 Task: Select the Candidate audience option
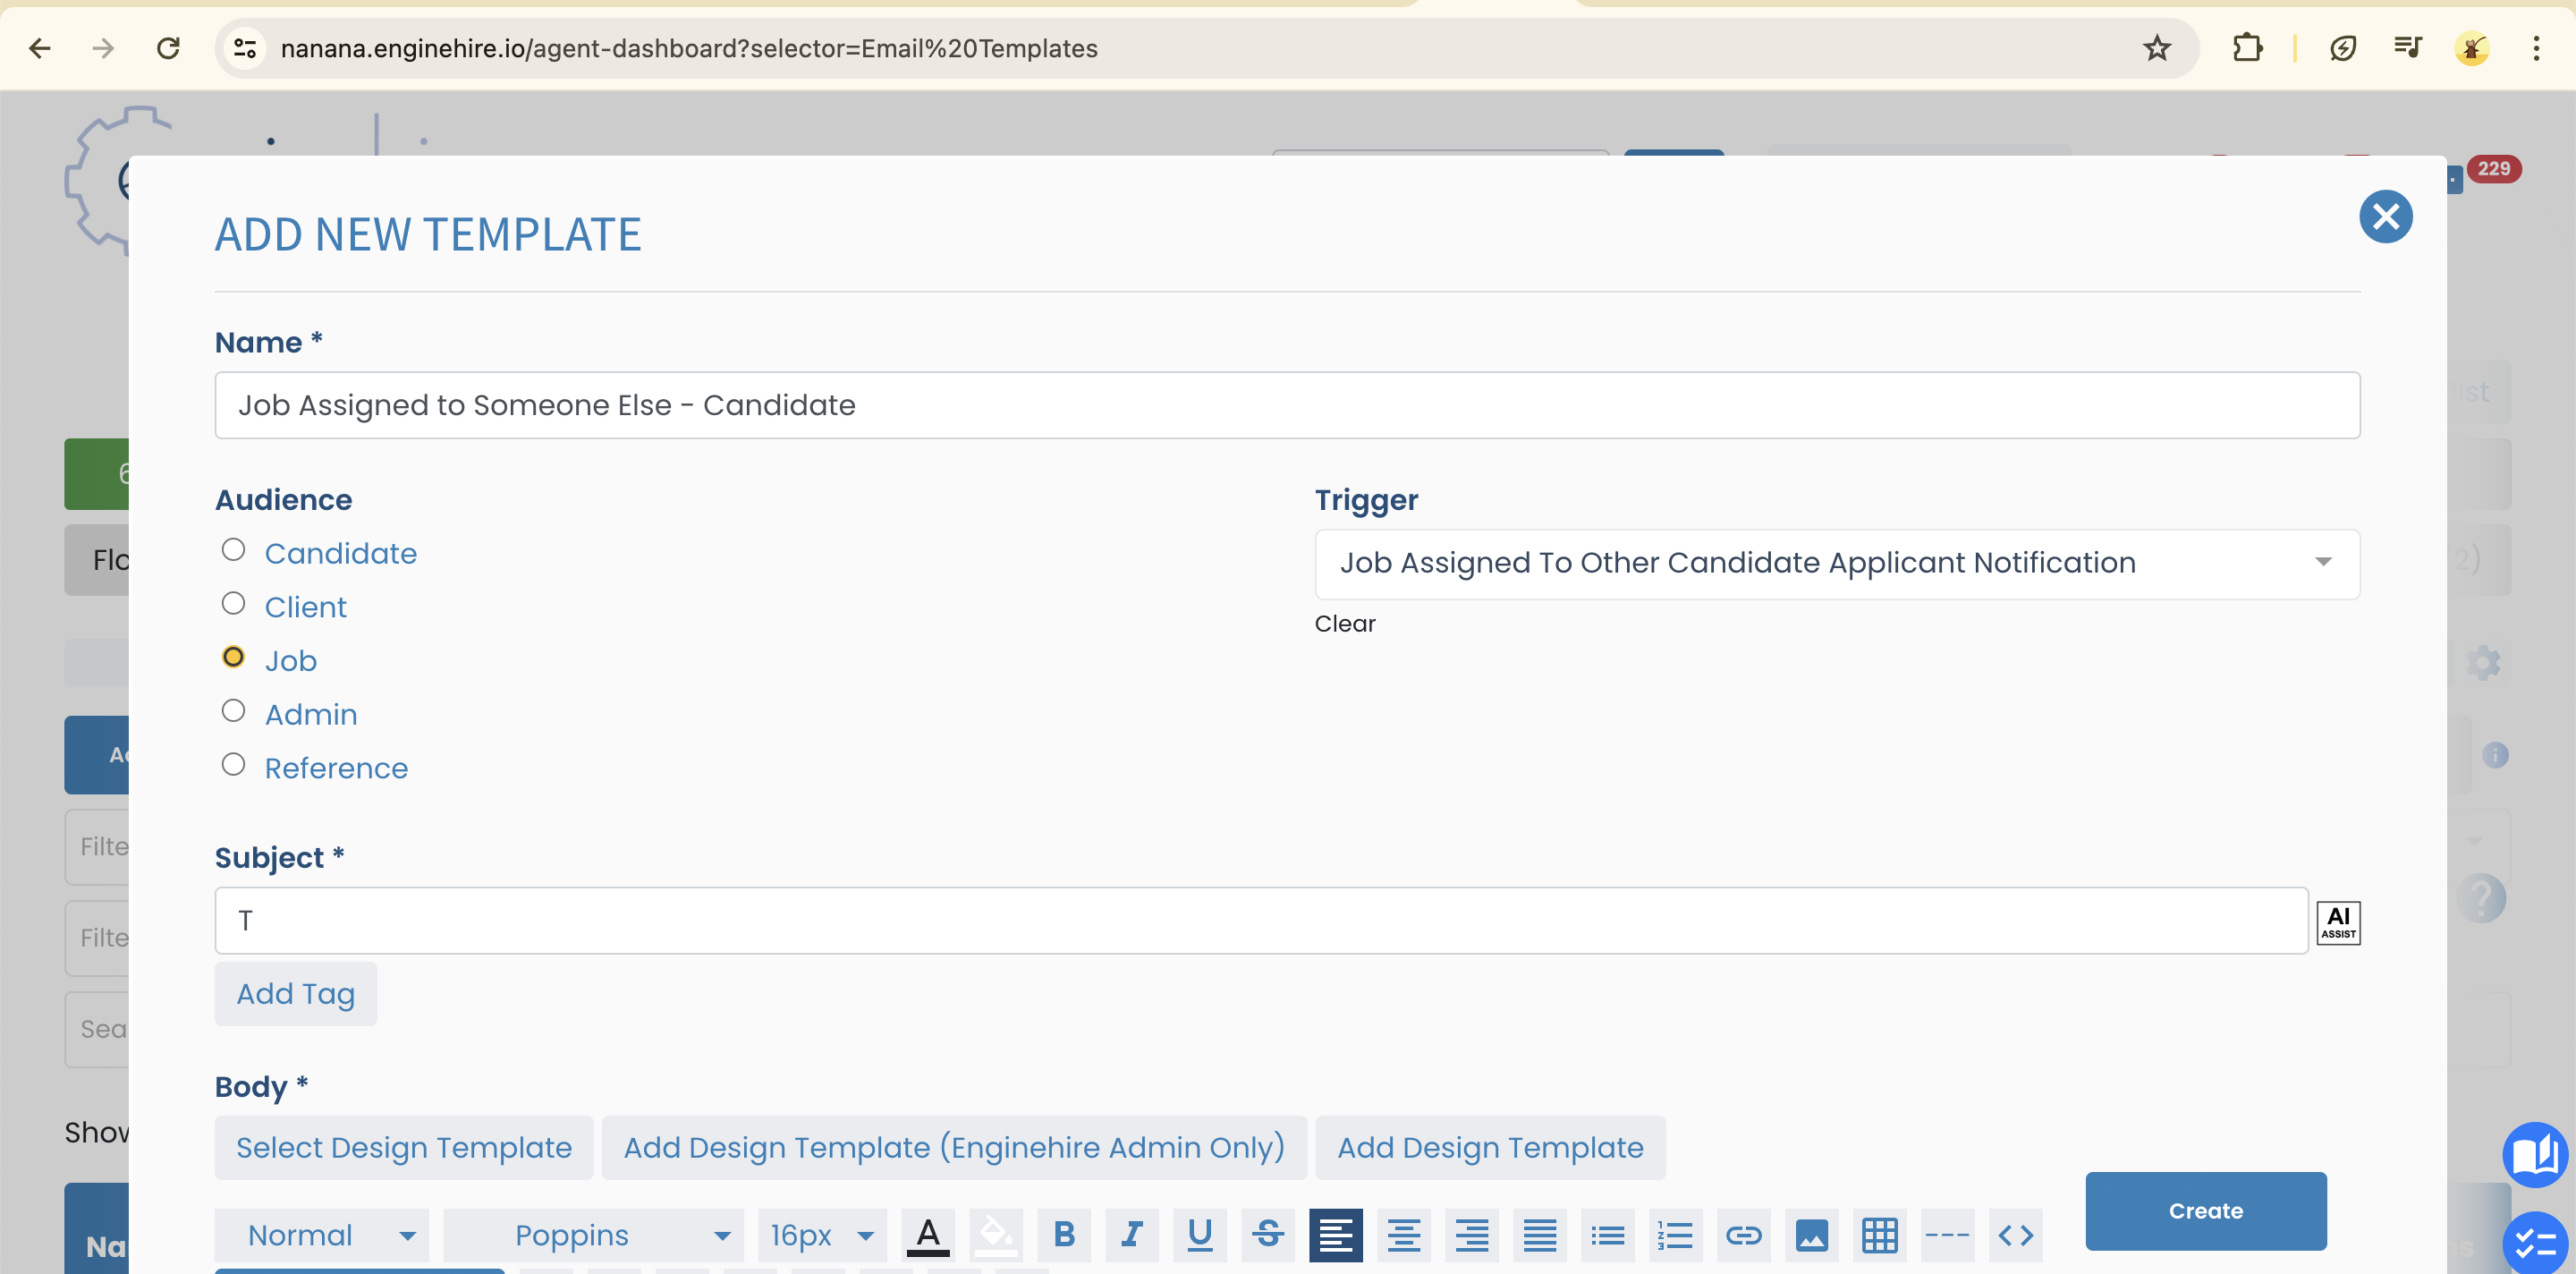coord(233,550)
